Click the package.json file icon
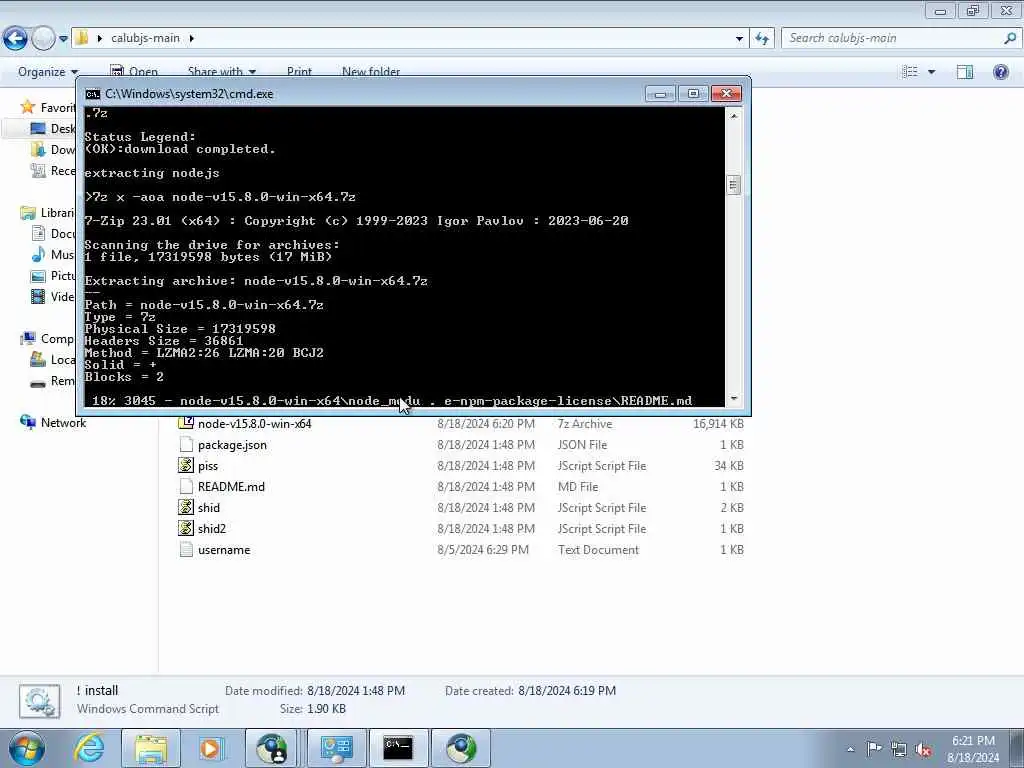 (x=186, y=445)
